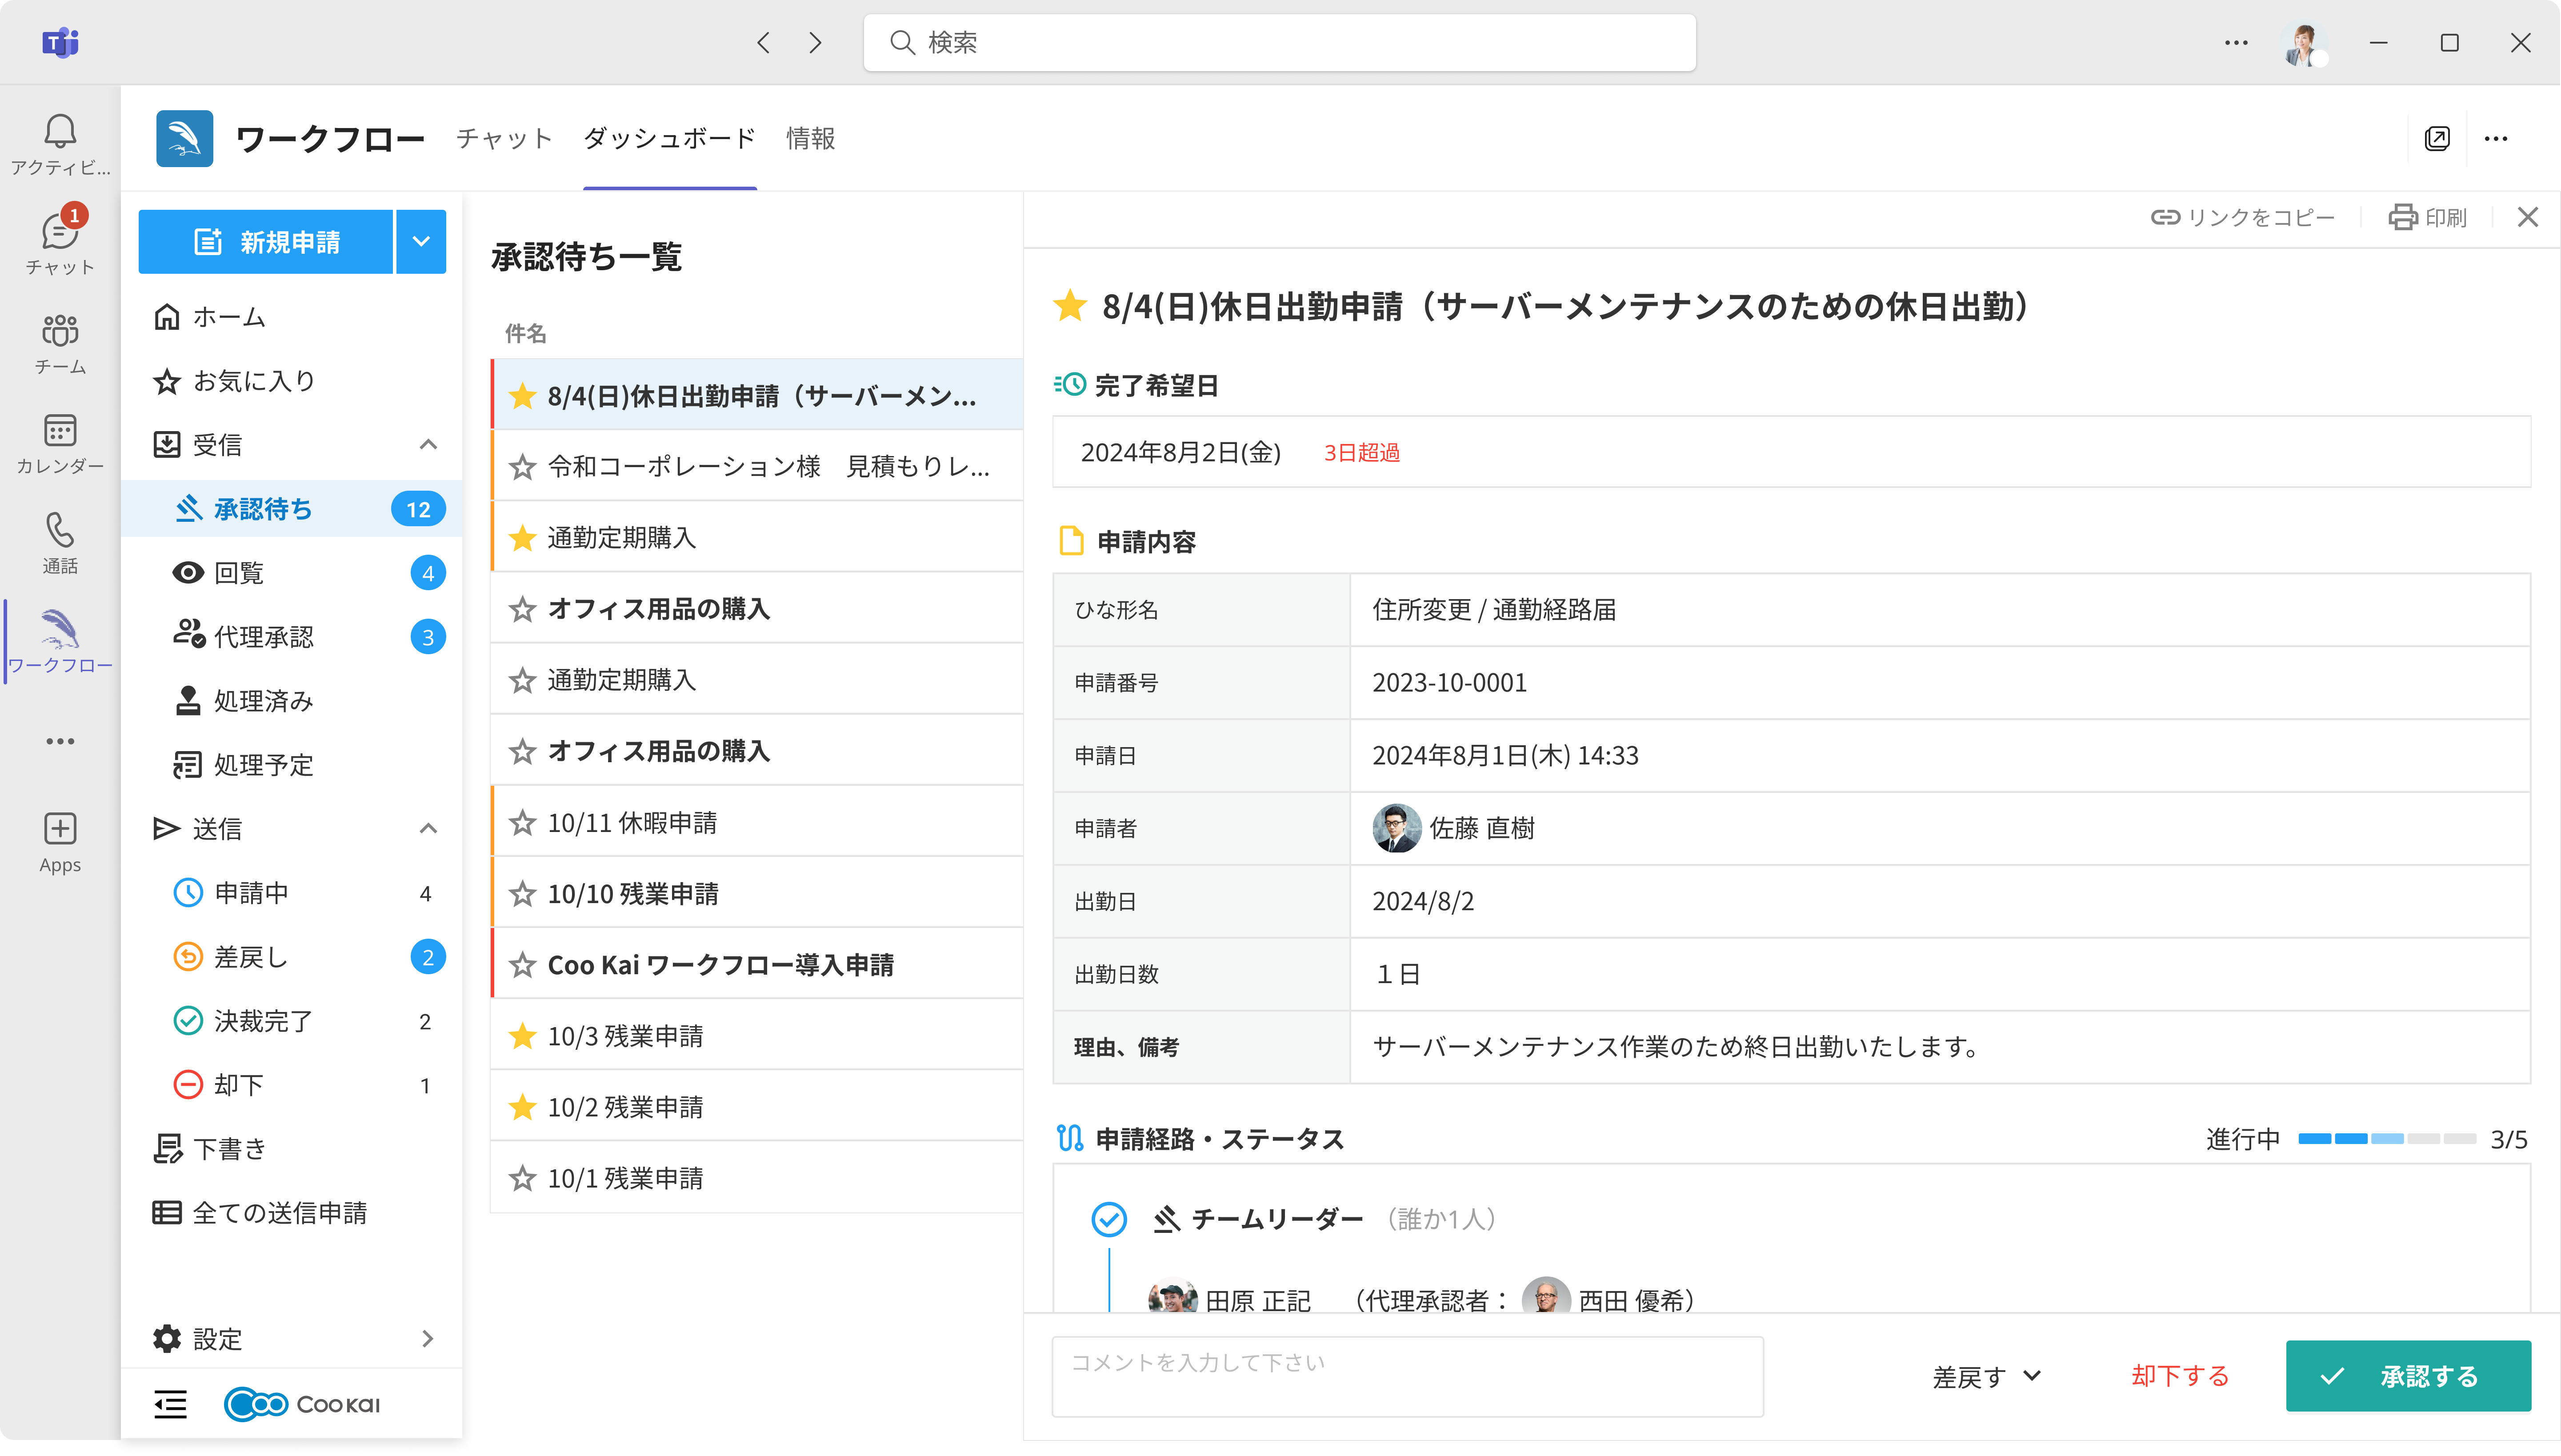Open the ワークフロー app in the Teams sidebar

coord(60,640)
